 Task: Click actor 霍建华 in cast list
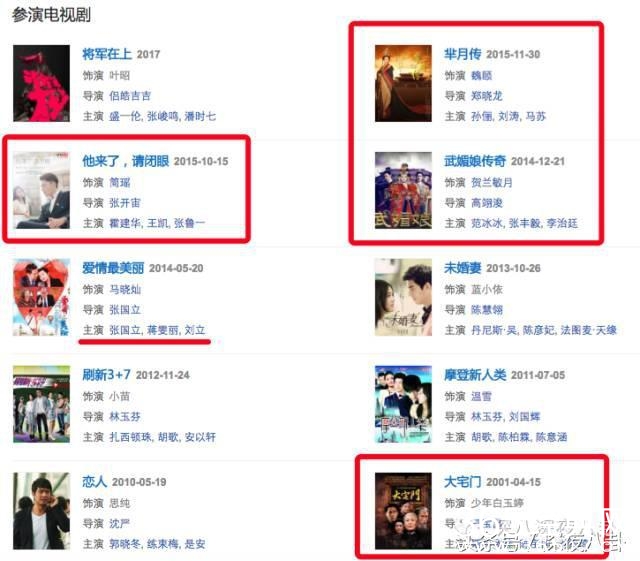pyautogui.click(x=126, y=223)
